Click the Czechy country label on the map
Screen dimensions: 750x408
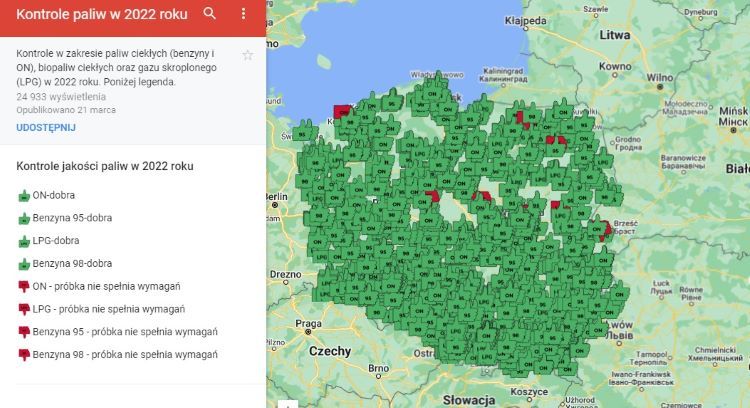[x=330, y=352]
